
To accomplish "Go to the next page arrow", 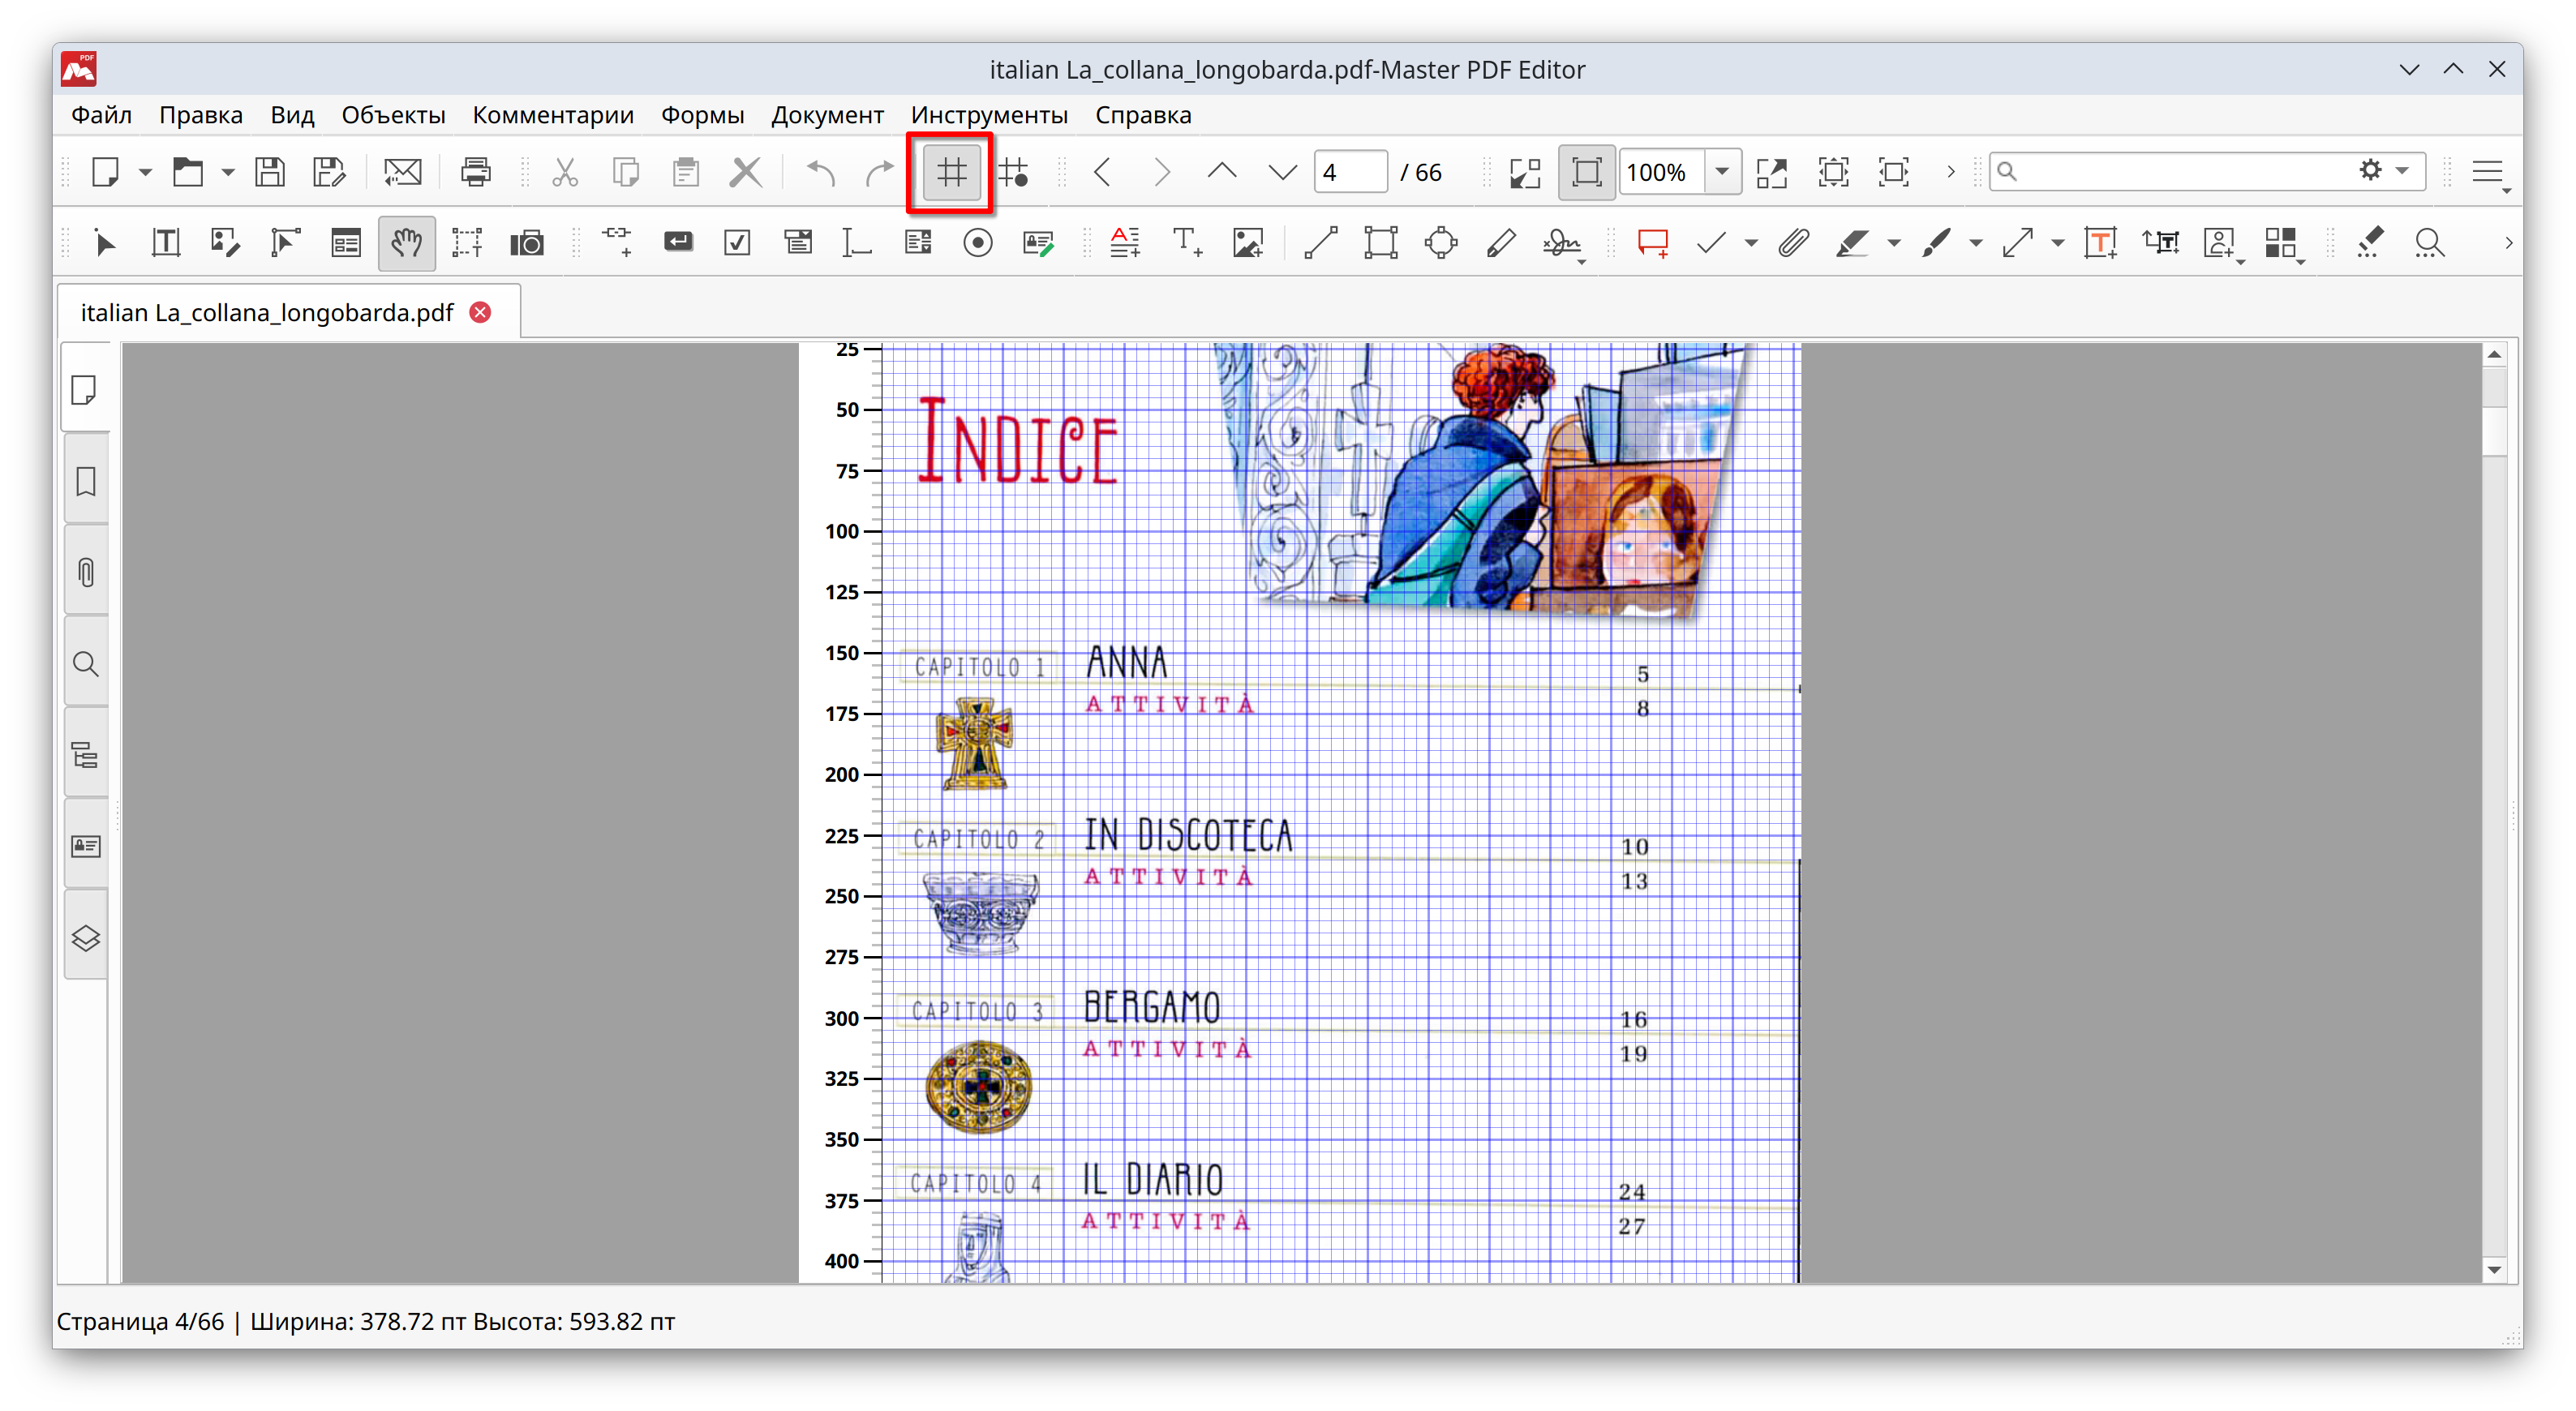I will [x=1161, y=172].
